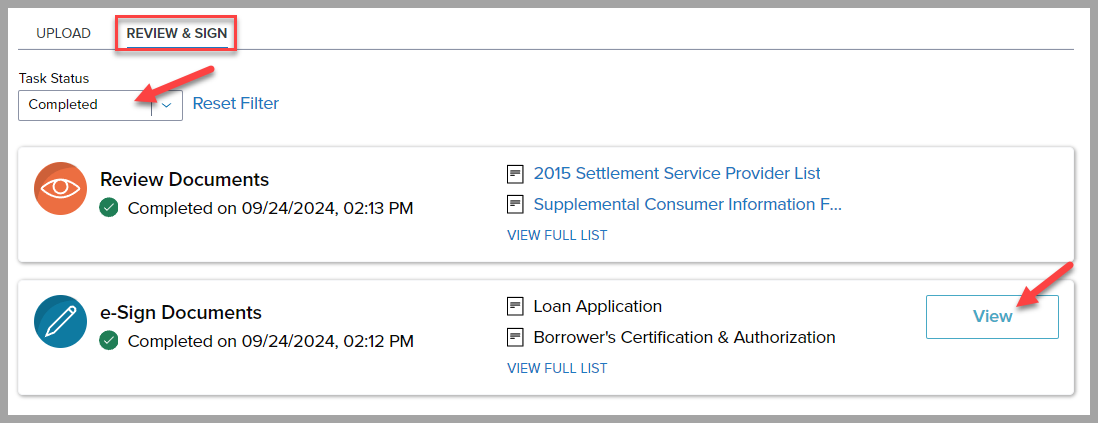Viewport: 1098px width, 423px height.
Task: Expand VIEW FULL LIST under e-Sign Documents
Action: (x=557, y=368)
